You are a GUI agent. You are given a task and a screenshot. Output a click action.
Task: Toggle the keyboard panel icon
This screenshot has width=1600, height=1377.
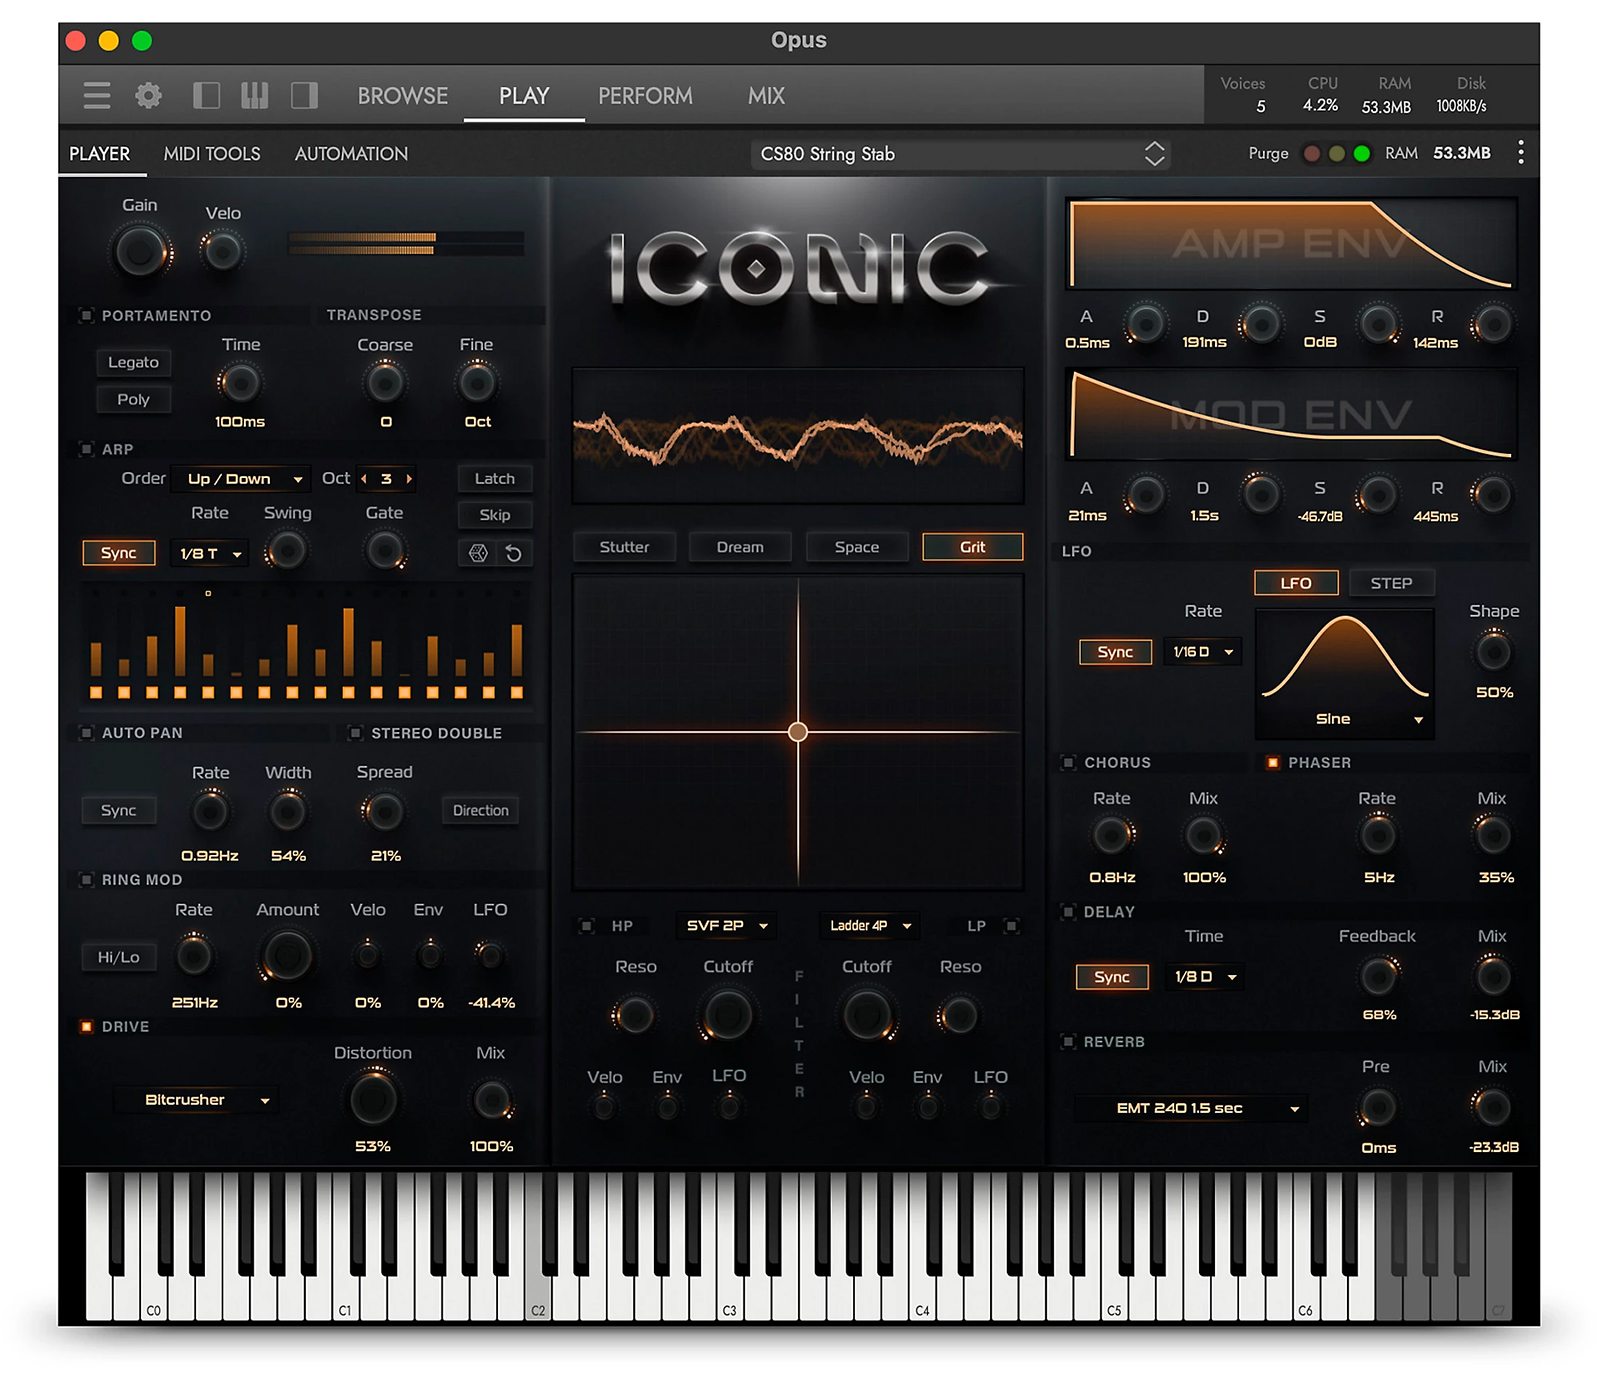pos(254,96)
